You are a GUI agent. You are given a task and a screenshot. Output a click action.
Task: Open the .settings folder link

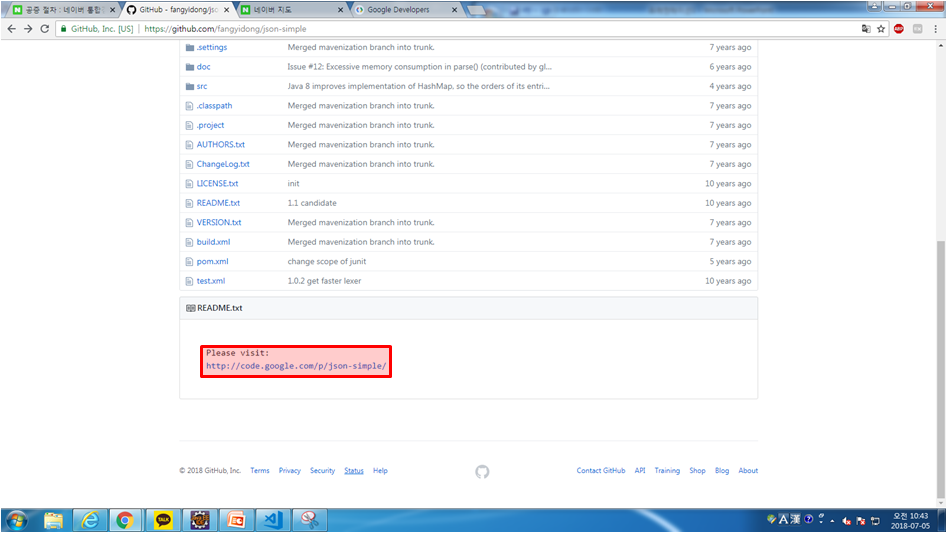click(212, 47)
